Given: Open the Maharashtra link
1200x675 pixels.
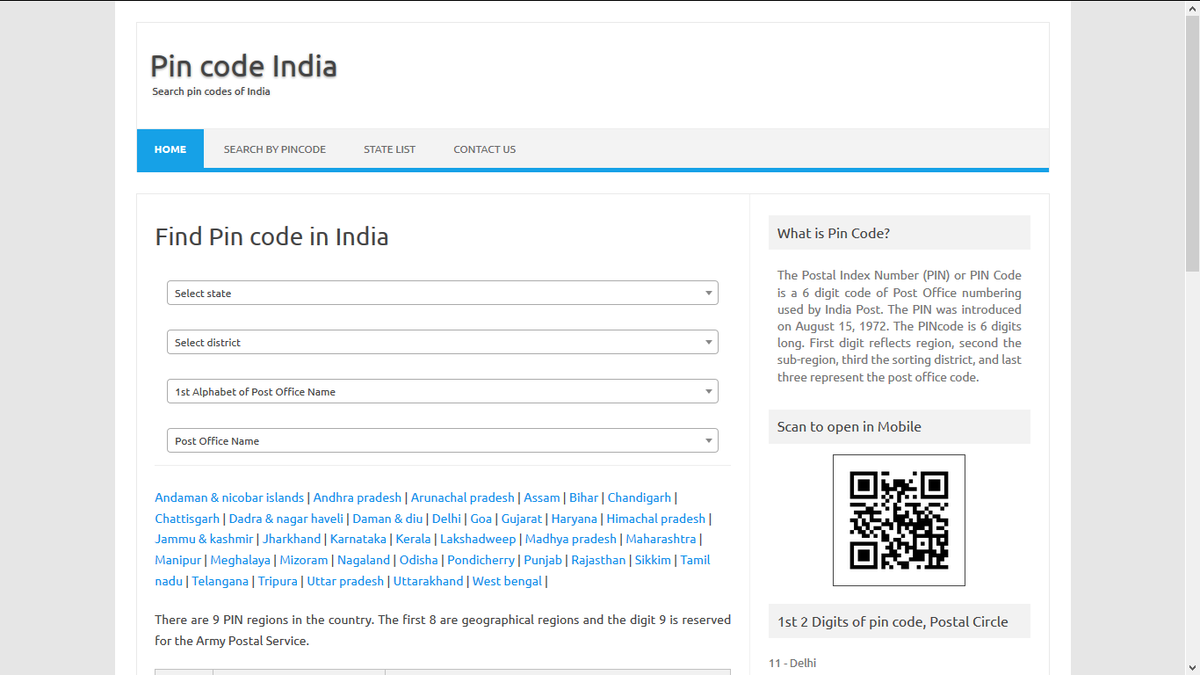Looking at the screenshot, I should (x=661, y=539).
